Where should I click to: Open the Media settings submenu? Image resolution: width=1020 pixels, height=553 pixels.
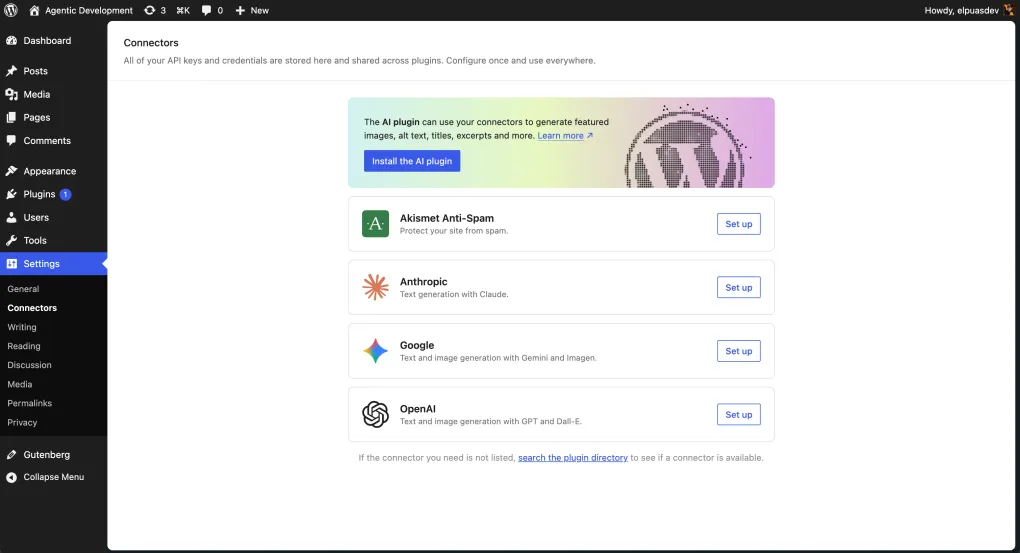point(20,384)
